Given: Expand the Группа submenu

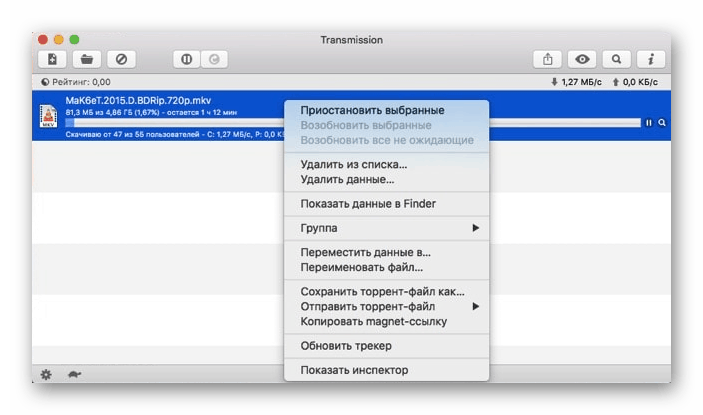Looking at the screenshot, I should (x=386, y=228).
